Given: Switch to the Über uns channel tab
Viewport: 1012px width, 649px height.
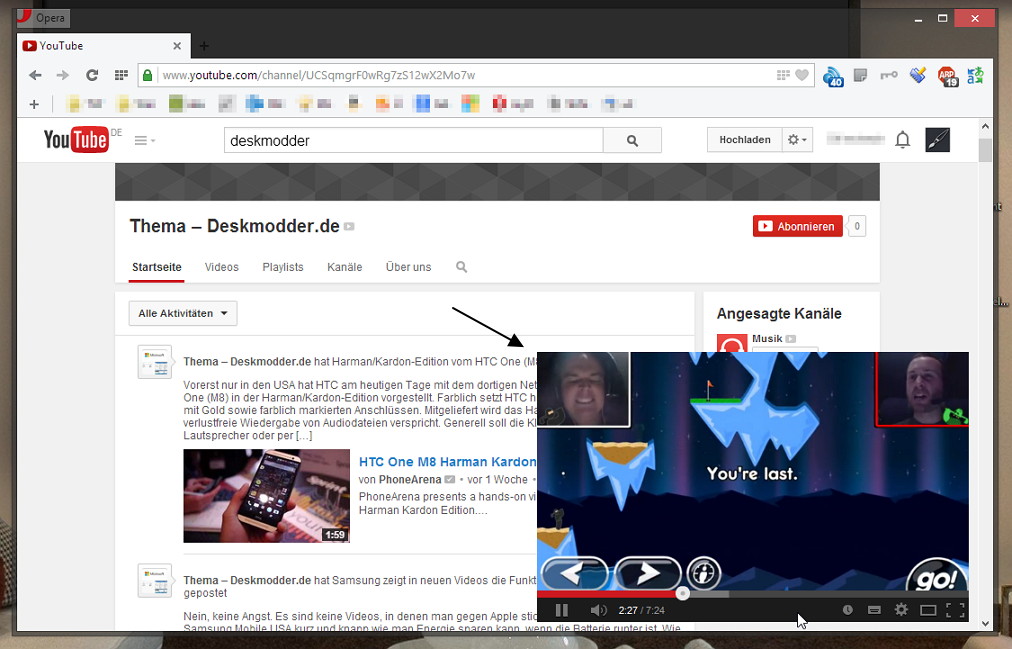Looking at the screenshot, I should [409, 267].
